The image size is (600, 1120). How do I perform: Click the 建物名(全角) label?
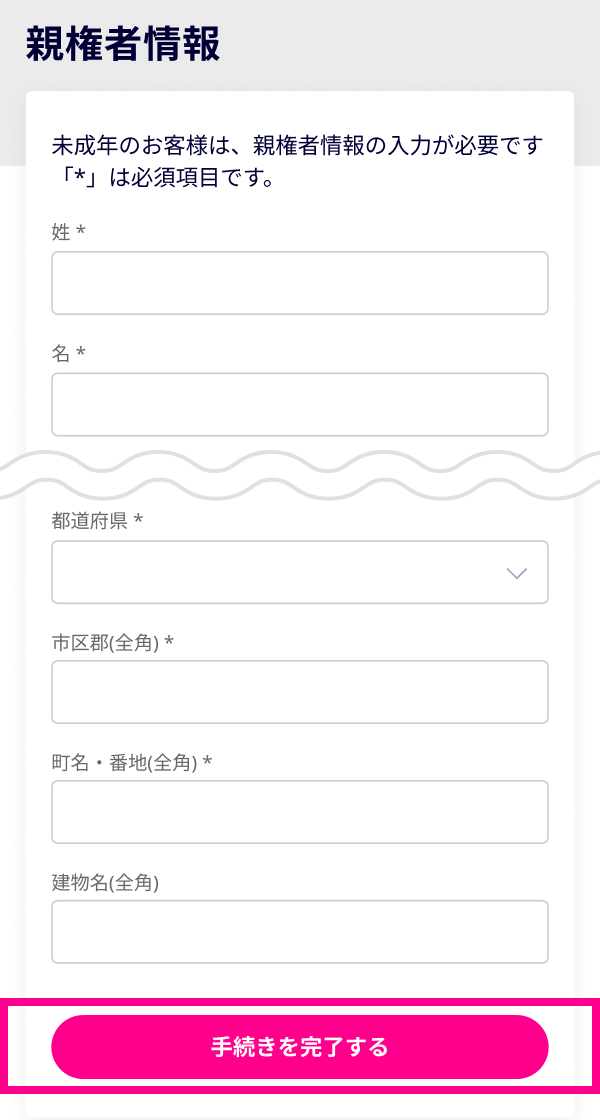coord(105,882)
